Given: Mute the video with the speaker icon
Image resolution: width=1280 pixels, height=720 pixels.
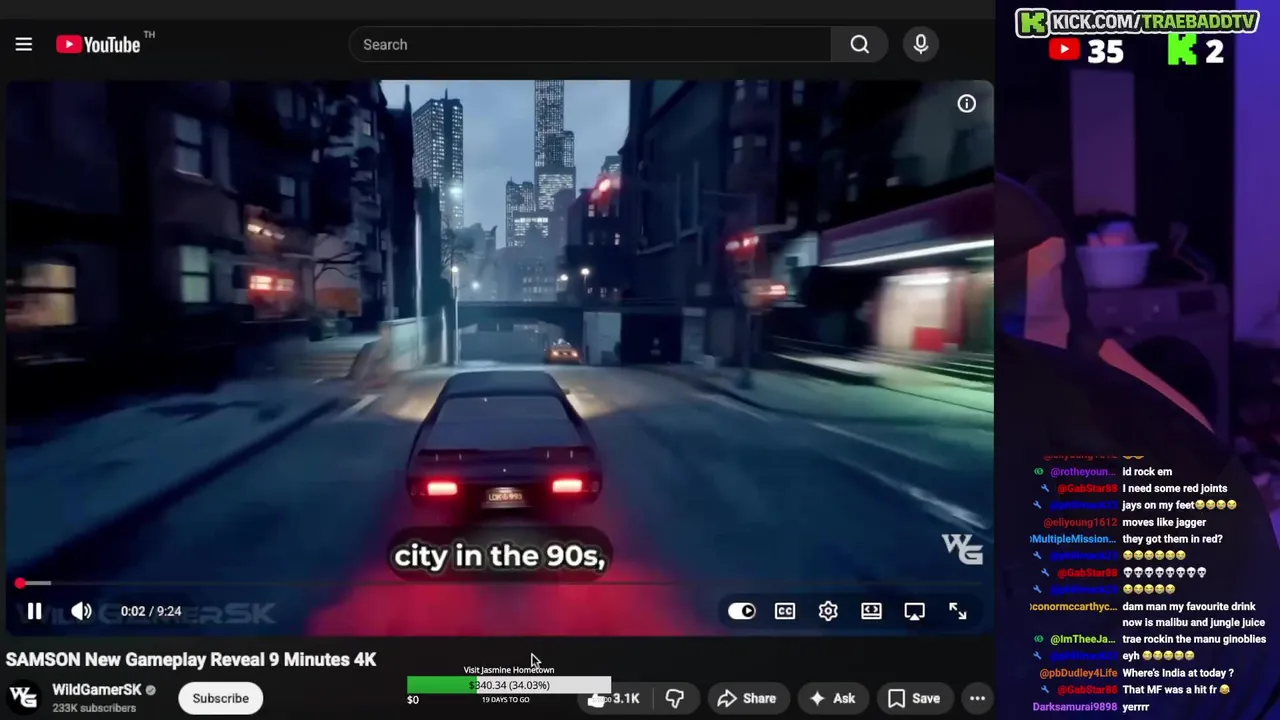Looking at the screenshot, I should click(81, 611).
